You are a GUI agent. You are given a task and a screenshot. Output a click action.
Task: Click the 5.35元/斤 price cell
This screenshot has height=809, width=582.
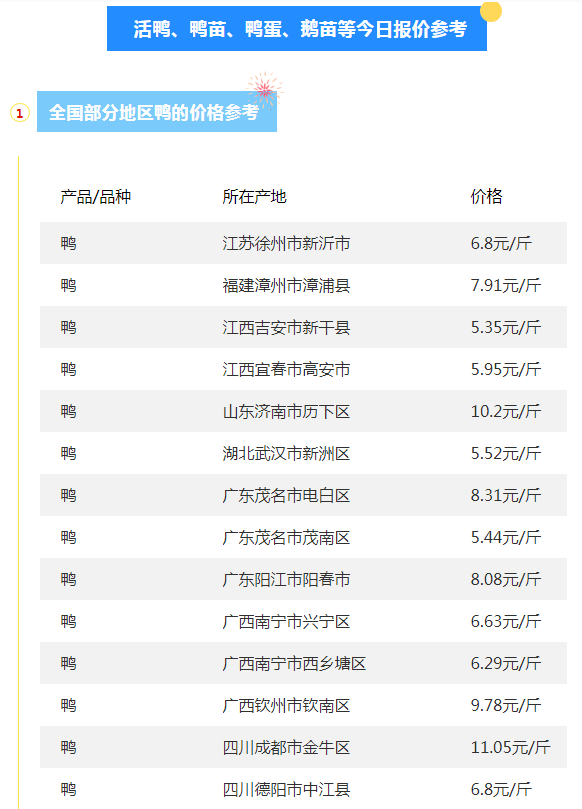506,327
